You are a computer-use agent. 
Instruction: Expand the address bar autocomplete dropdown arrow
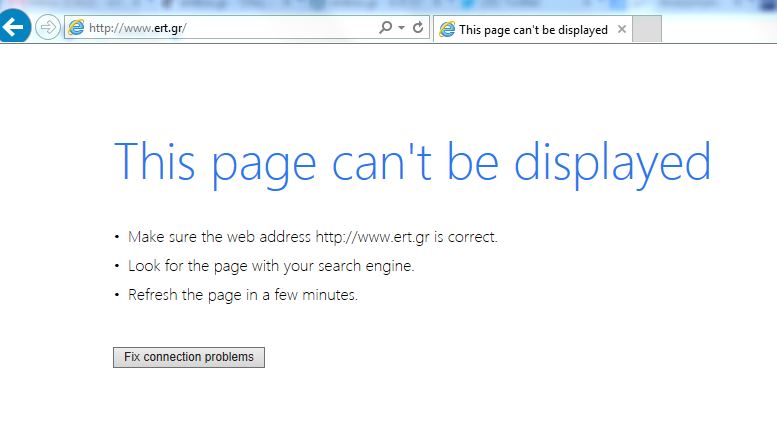401,28
